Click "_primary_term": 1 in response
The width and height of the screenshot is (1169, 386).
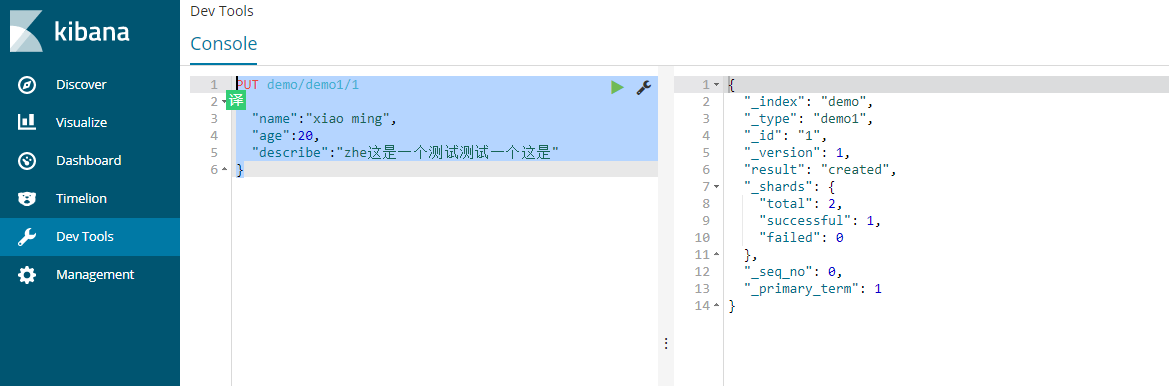812,288
